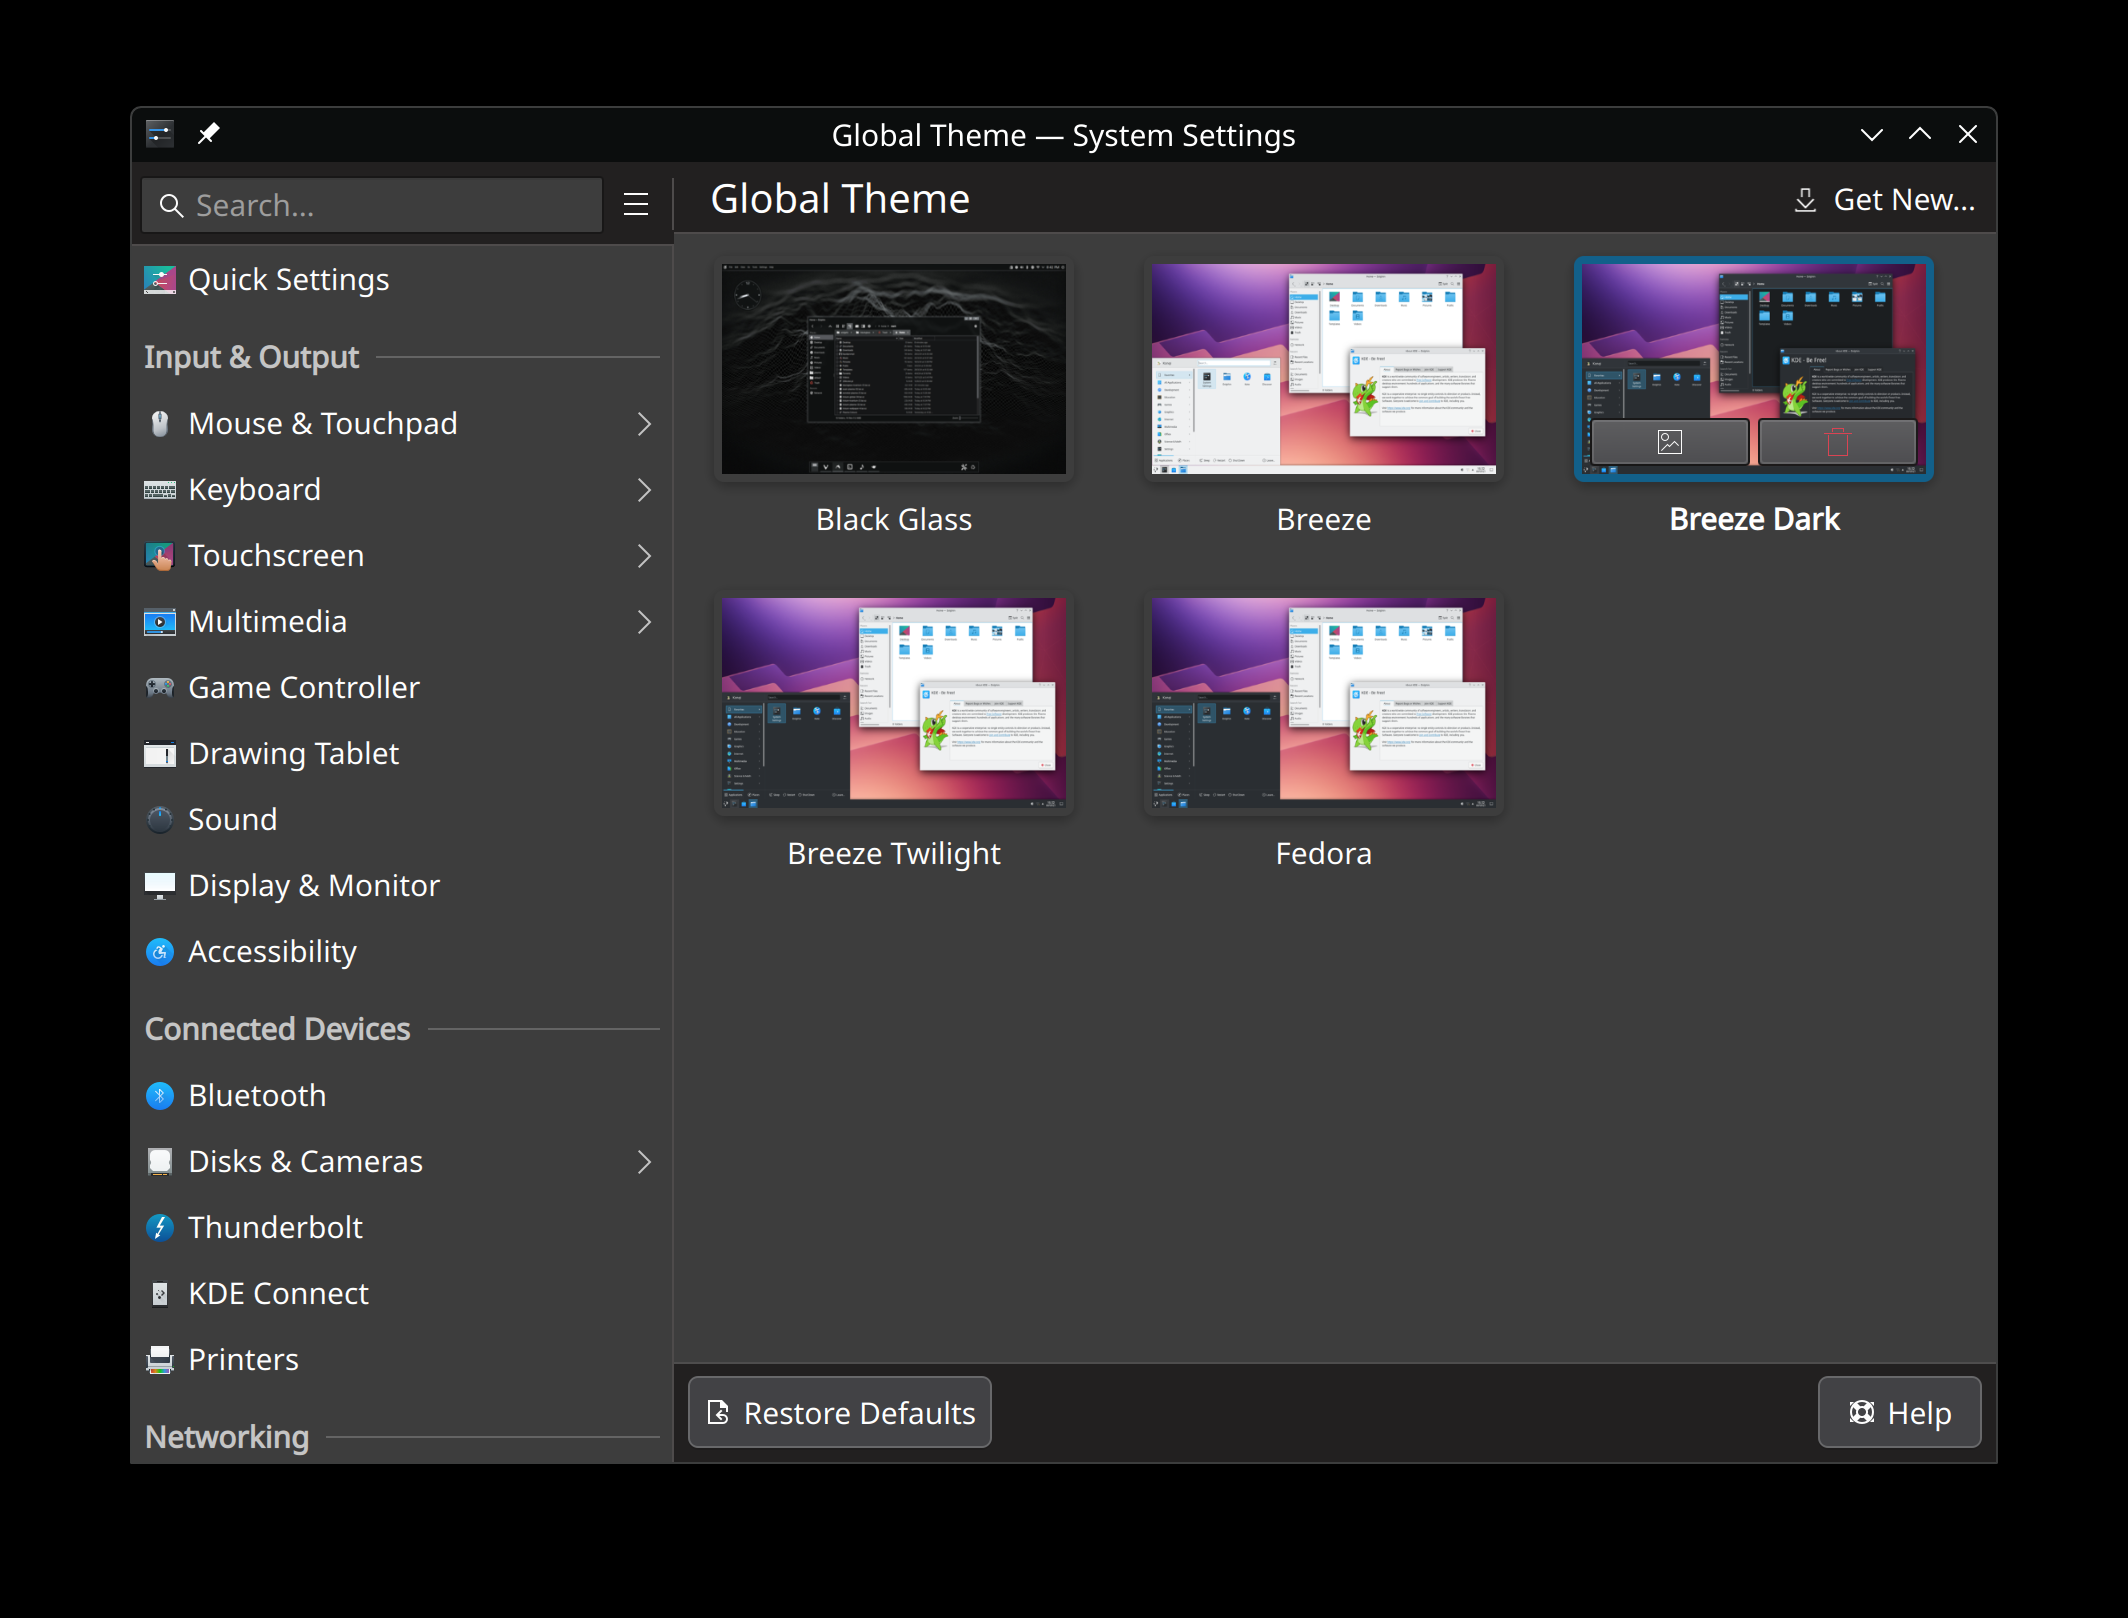Screen dimensions: 2128x1618
Task: Expand Multimedia submenu arrow
Action: point(644,622)
